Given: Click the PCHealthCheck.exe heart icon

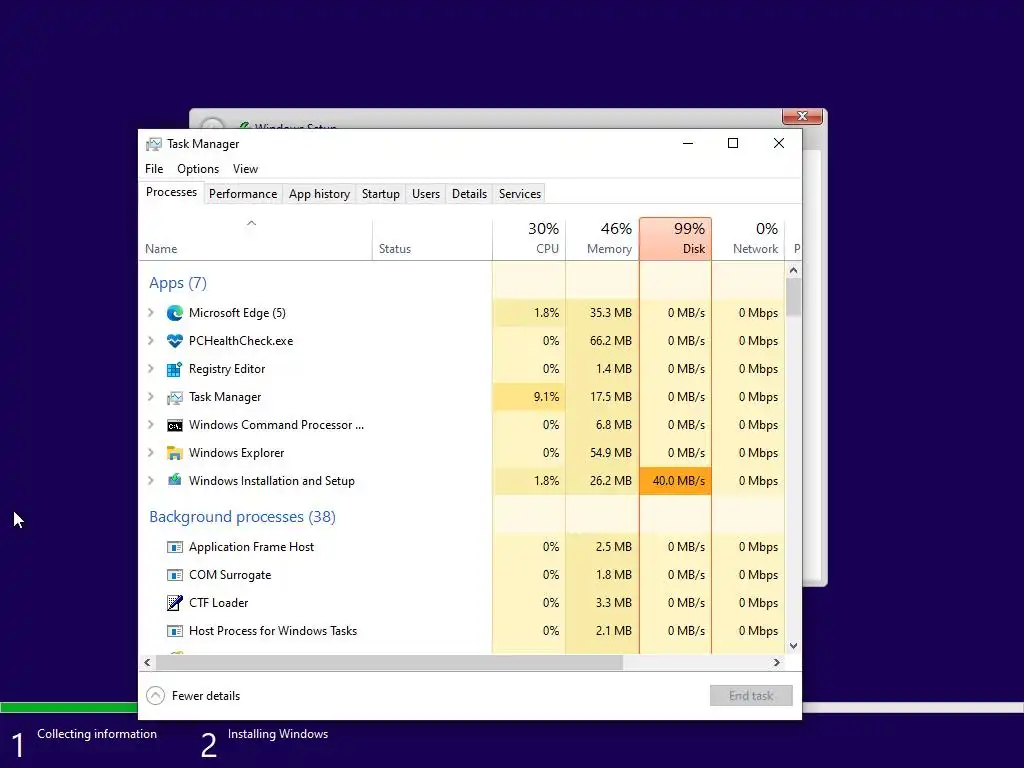Looking at the screenshot, I should [174, 341].
